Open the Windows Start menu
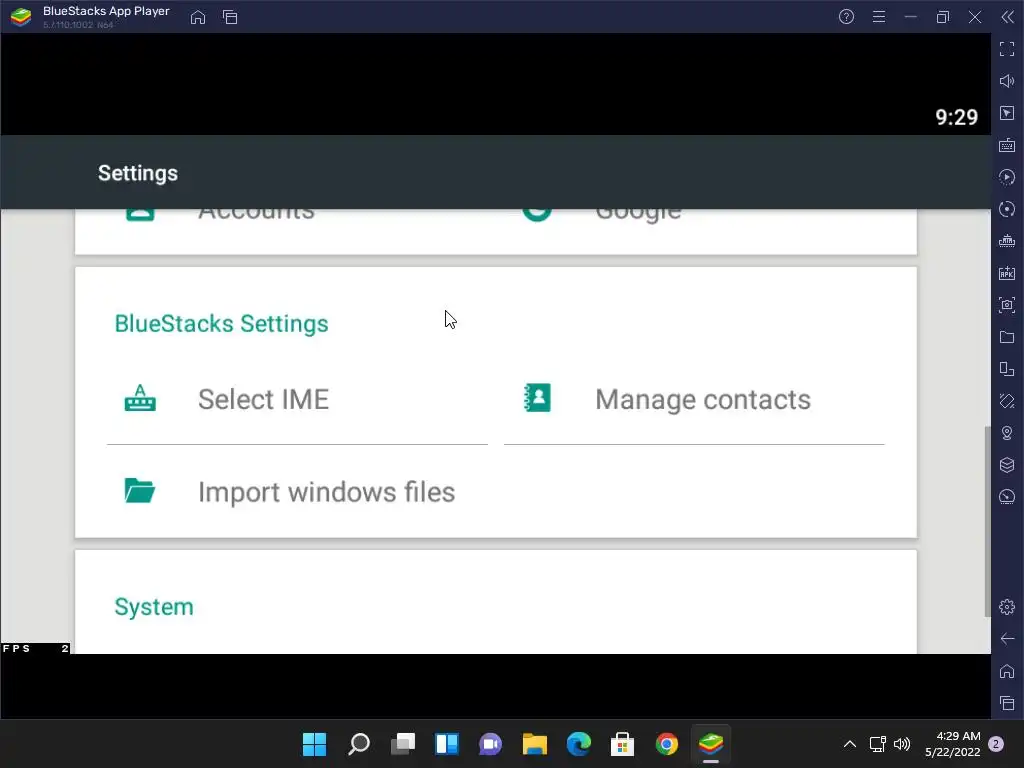 tap(314, 744)
